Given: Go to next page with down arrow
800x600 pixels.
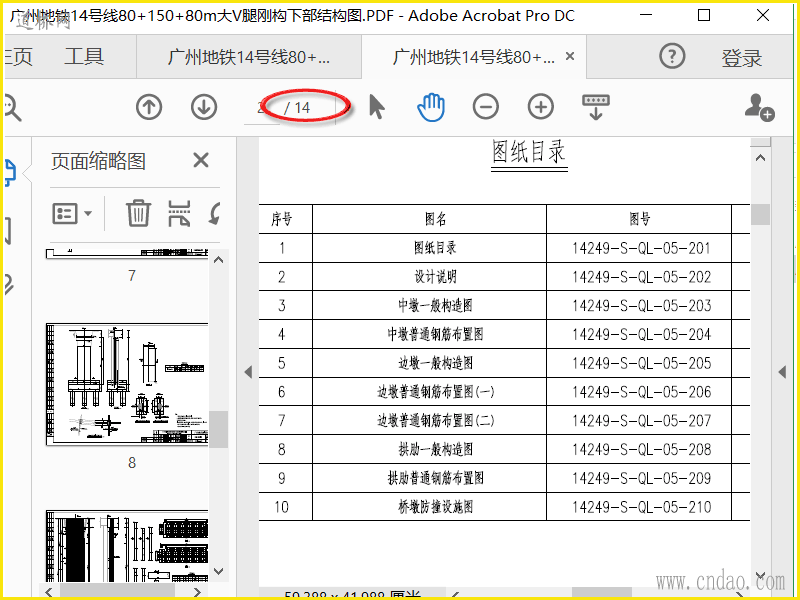Looking at the screenshot, I should [204, 108].
